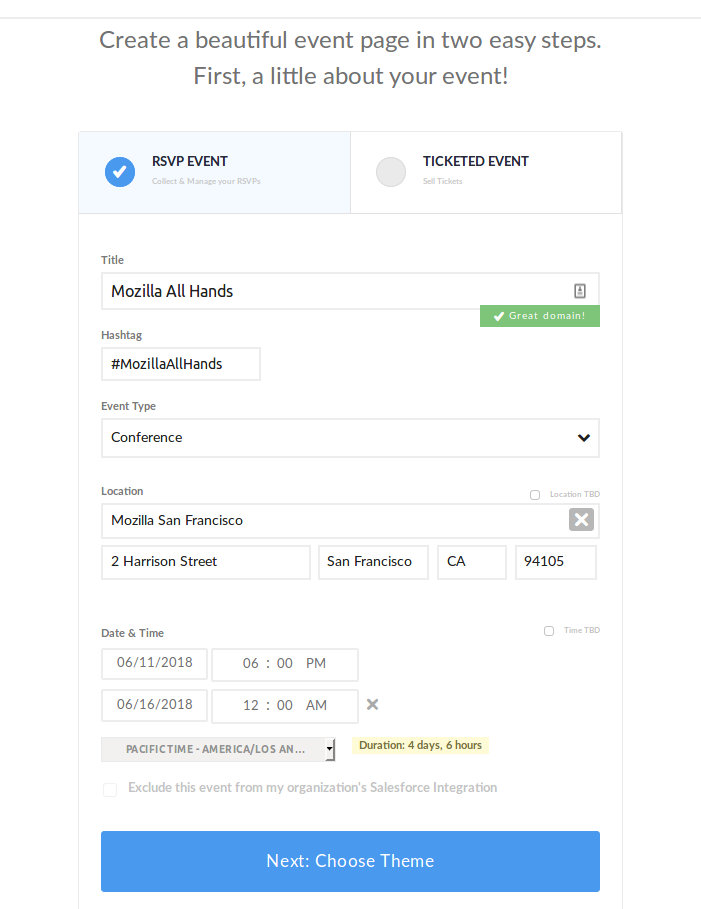Enable the Time TBD checkbox
Image resolution: width=701 pixels, height=909 pixels.
[x=549, y=631]
